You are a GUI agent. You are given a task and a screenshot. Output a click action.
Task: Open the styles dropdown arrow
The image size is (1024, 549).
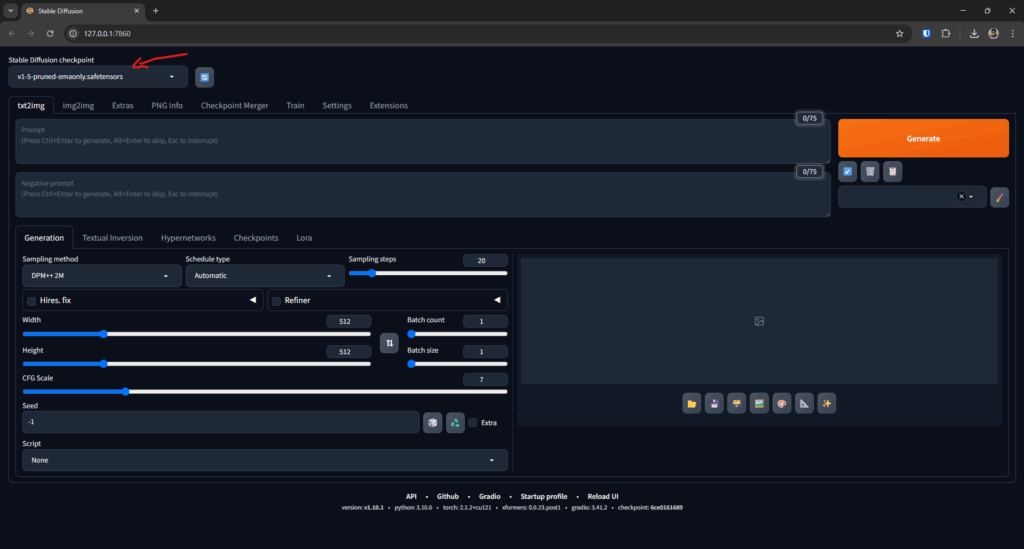click(x=971, y=196)
